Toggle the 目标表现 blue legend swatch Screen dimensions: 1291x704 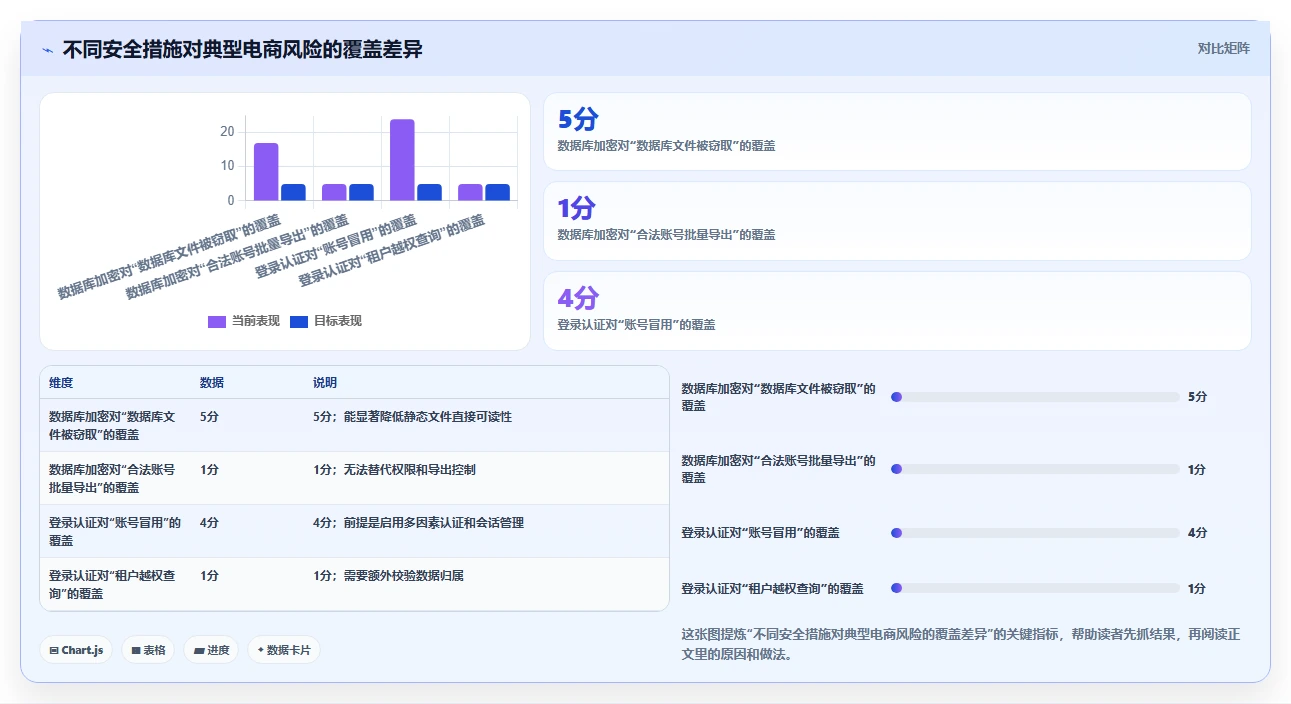pyautogui.click(x=299, y=321)
